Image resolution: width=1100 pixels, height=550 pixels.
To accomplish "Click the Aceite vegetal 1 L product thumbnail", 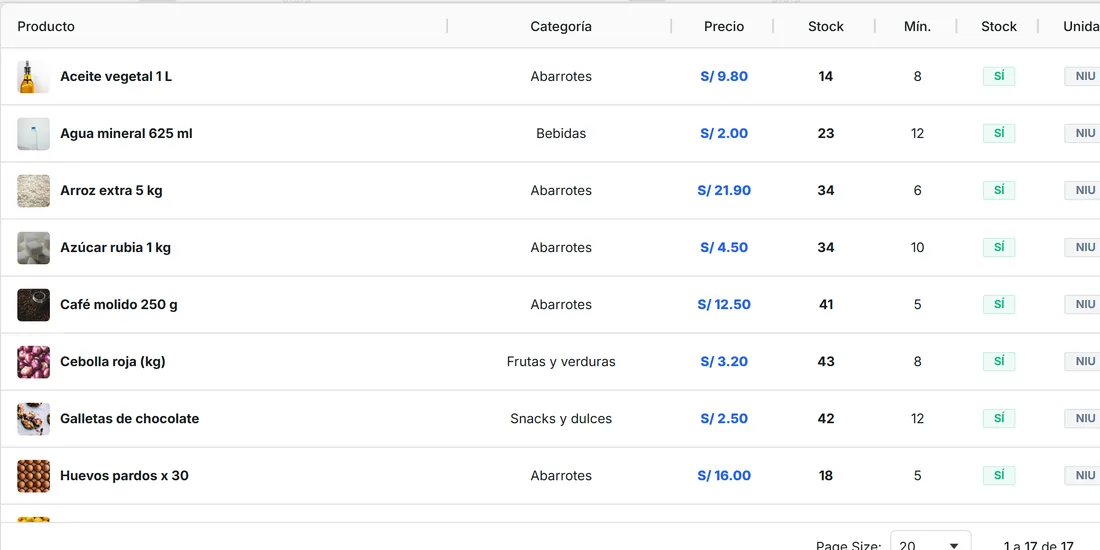I will coord(34,76).
